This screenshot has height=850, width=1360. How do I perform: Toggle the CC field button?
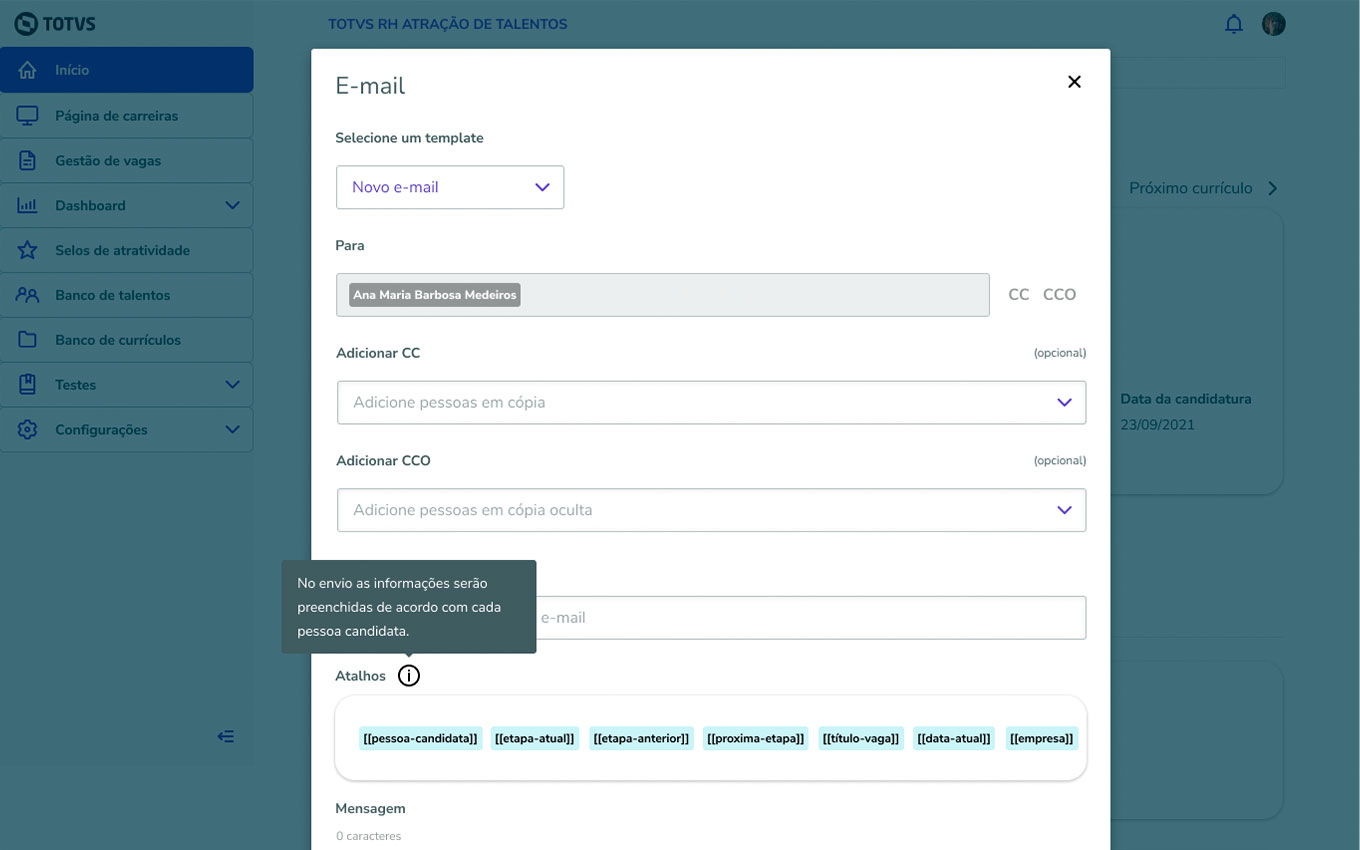1018,295
